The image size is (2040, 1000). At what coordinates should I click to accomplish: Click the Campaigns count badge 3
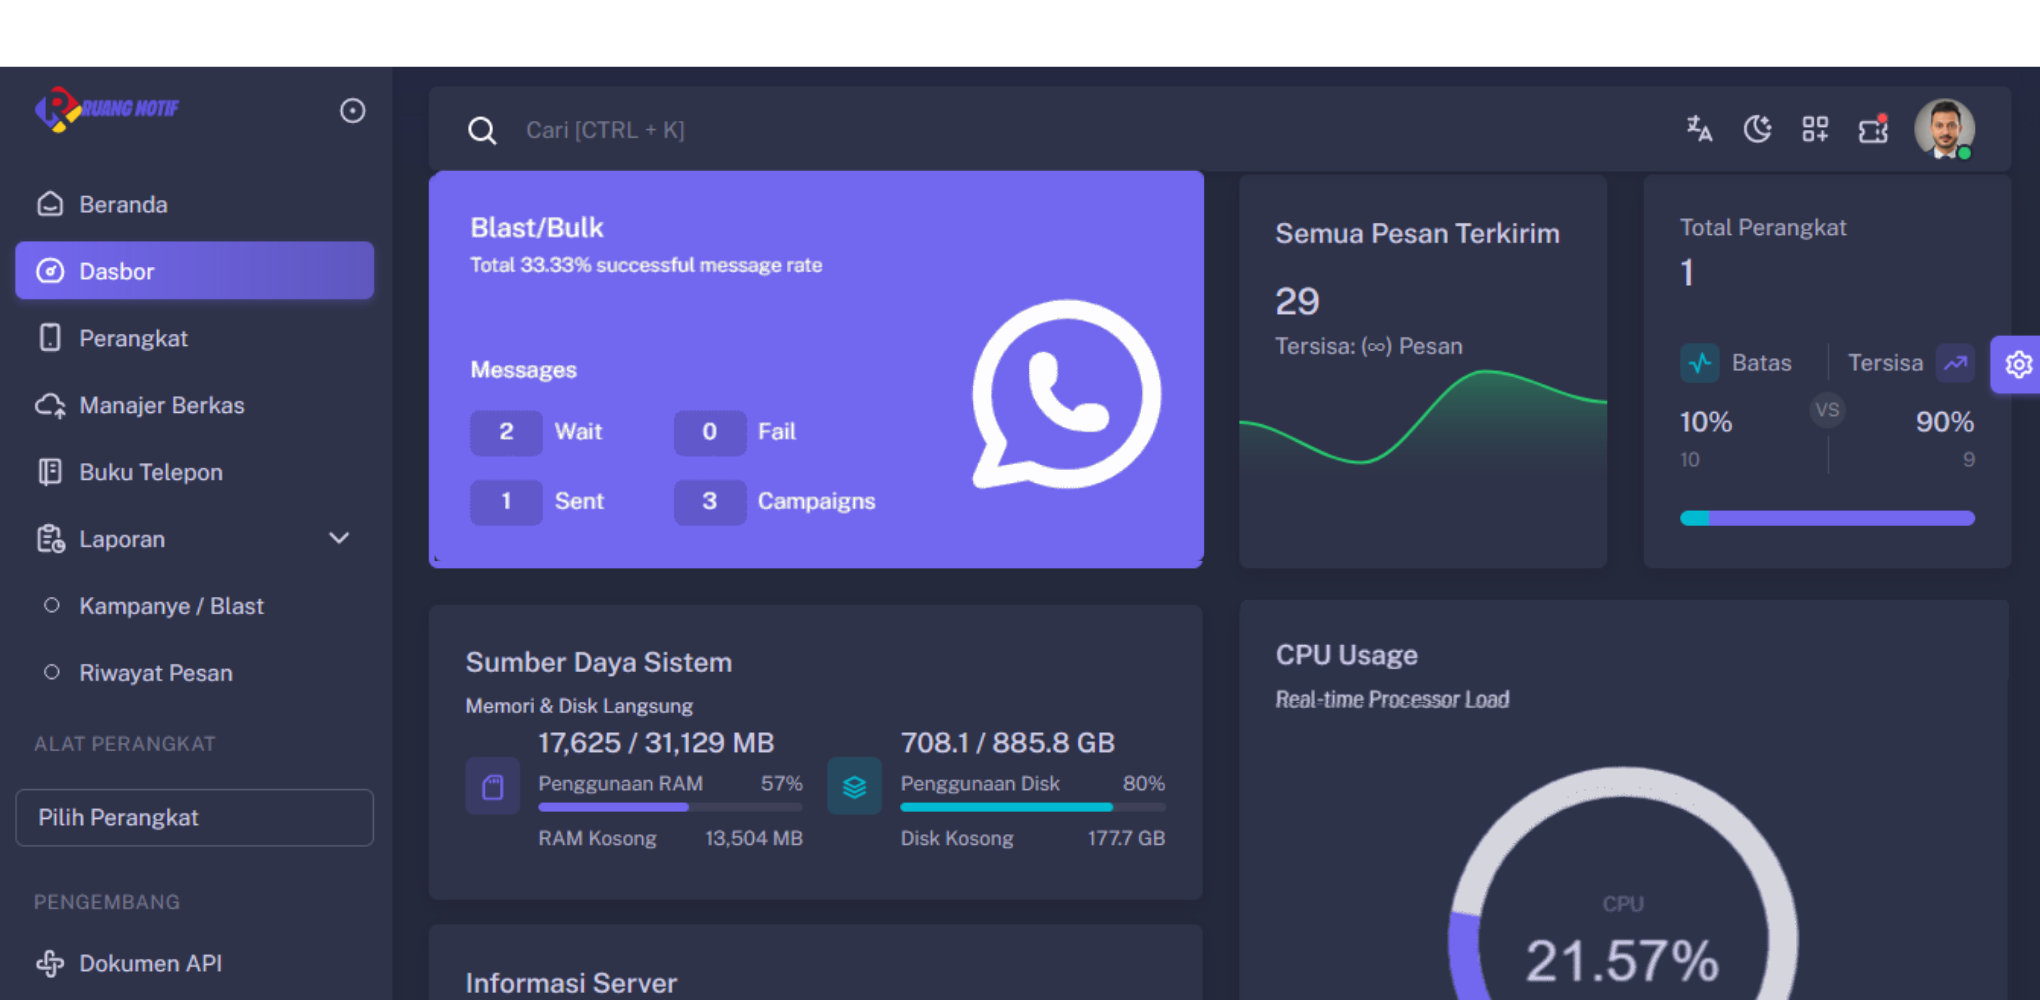coord(709,501)
